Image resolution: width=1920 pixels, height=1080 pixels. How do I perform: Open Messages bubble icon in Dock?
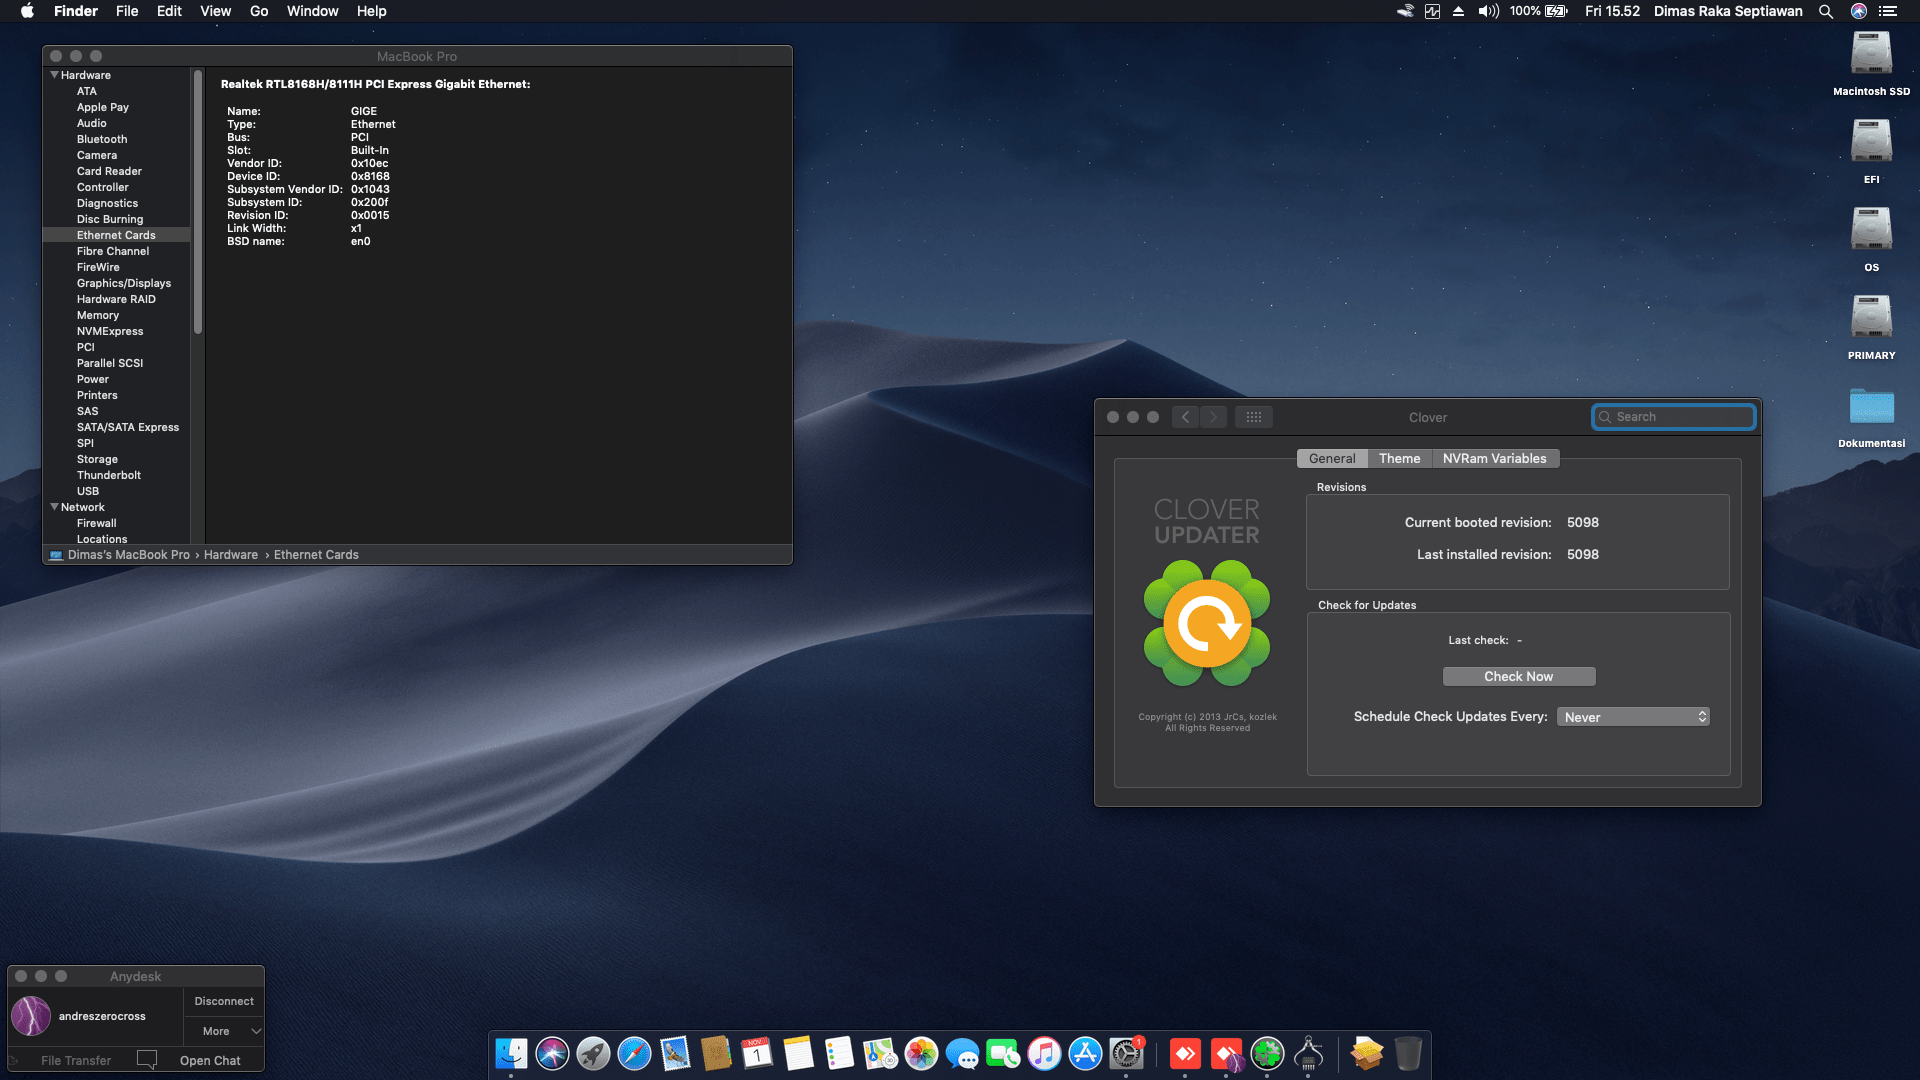pyautogui.click(x=962, y=1053)
